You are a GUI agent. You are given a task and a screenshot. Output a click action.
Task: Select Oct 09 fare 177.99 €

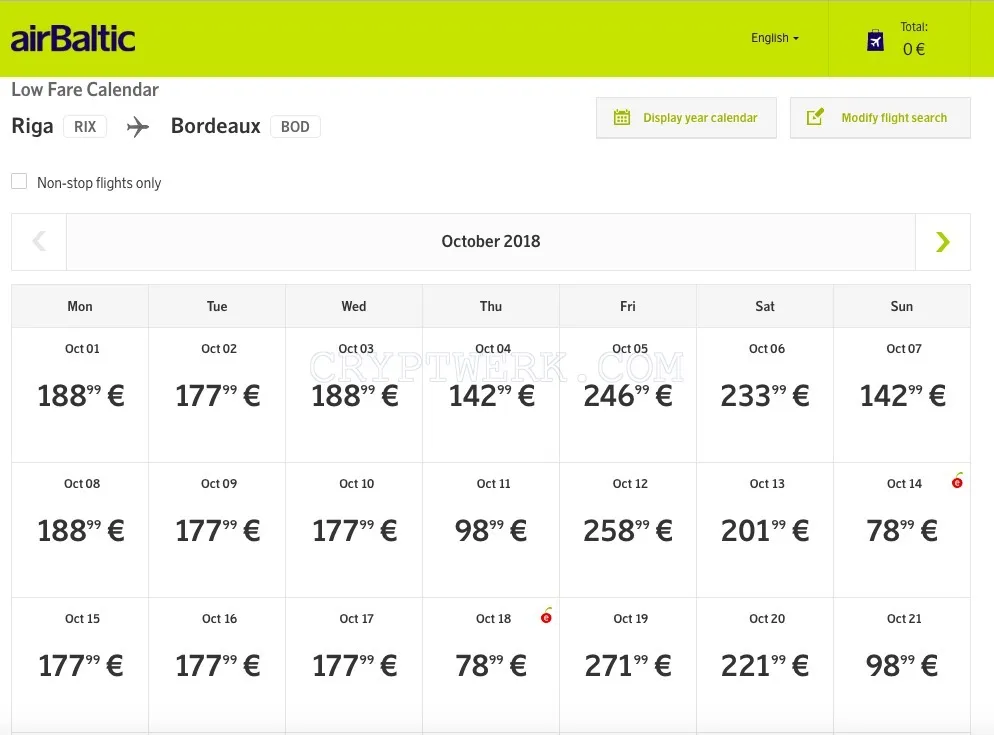(217, 530)
